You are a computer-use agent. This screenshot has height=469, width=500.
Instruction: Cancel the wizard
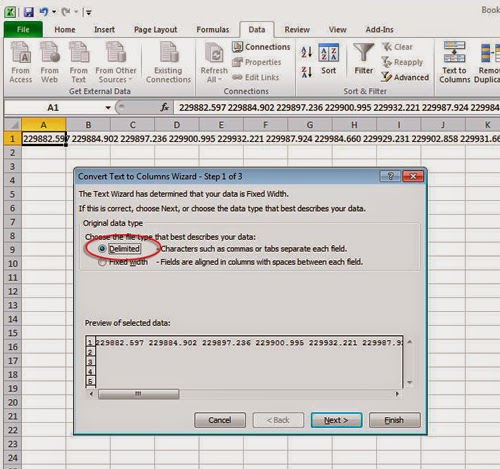[220, 420]
